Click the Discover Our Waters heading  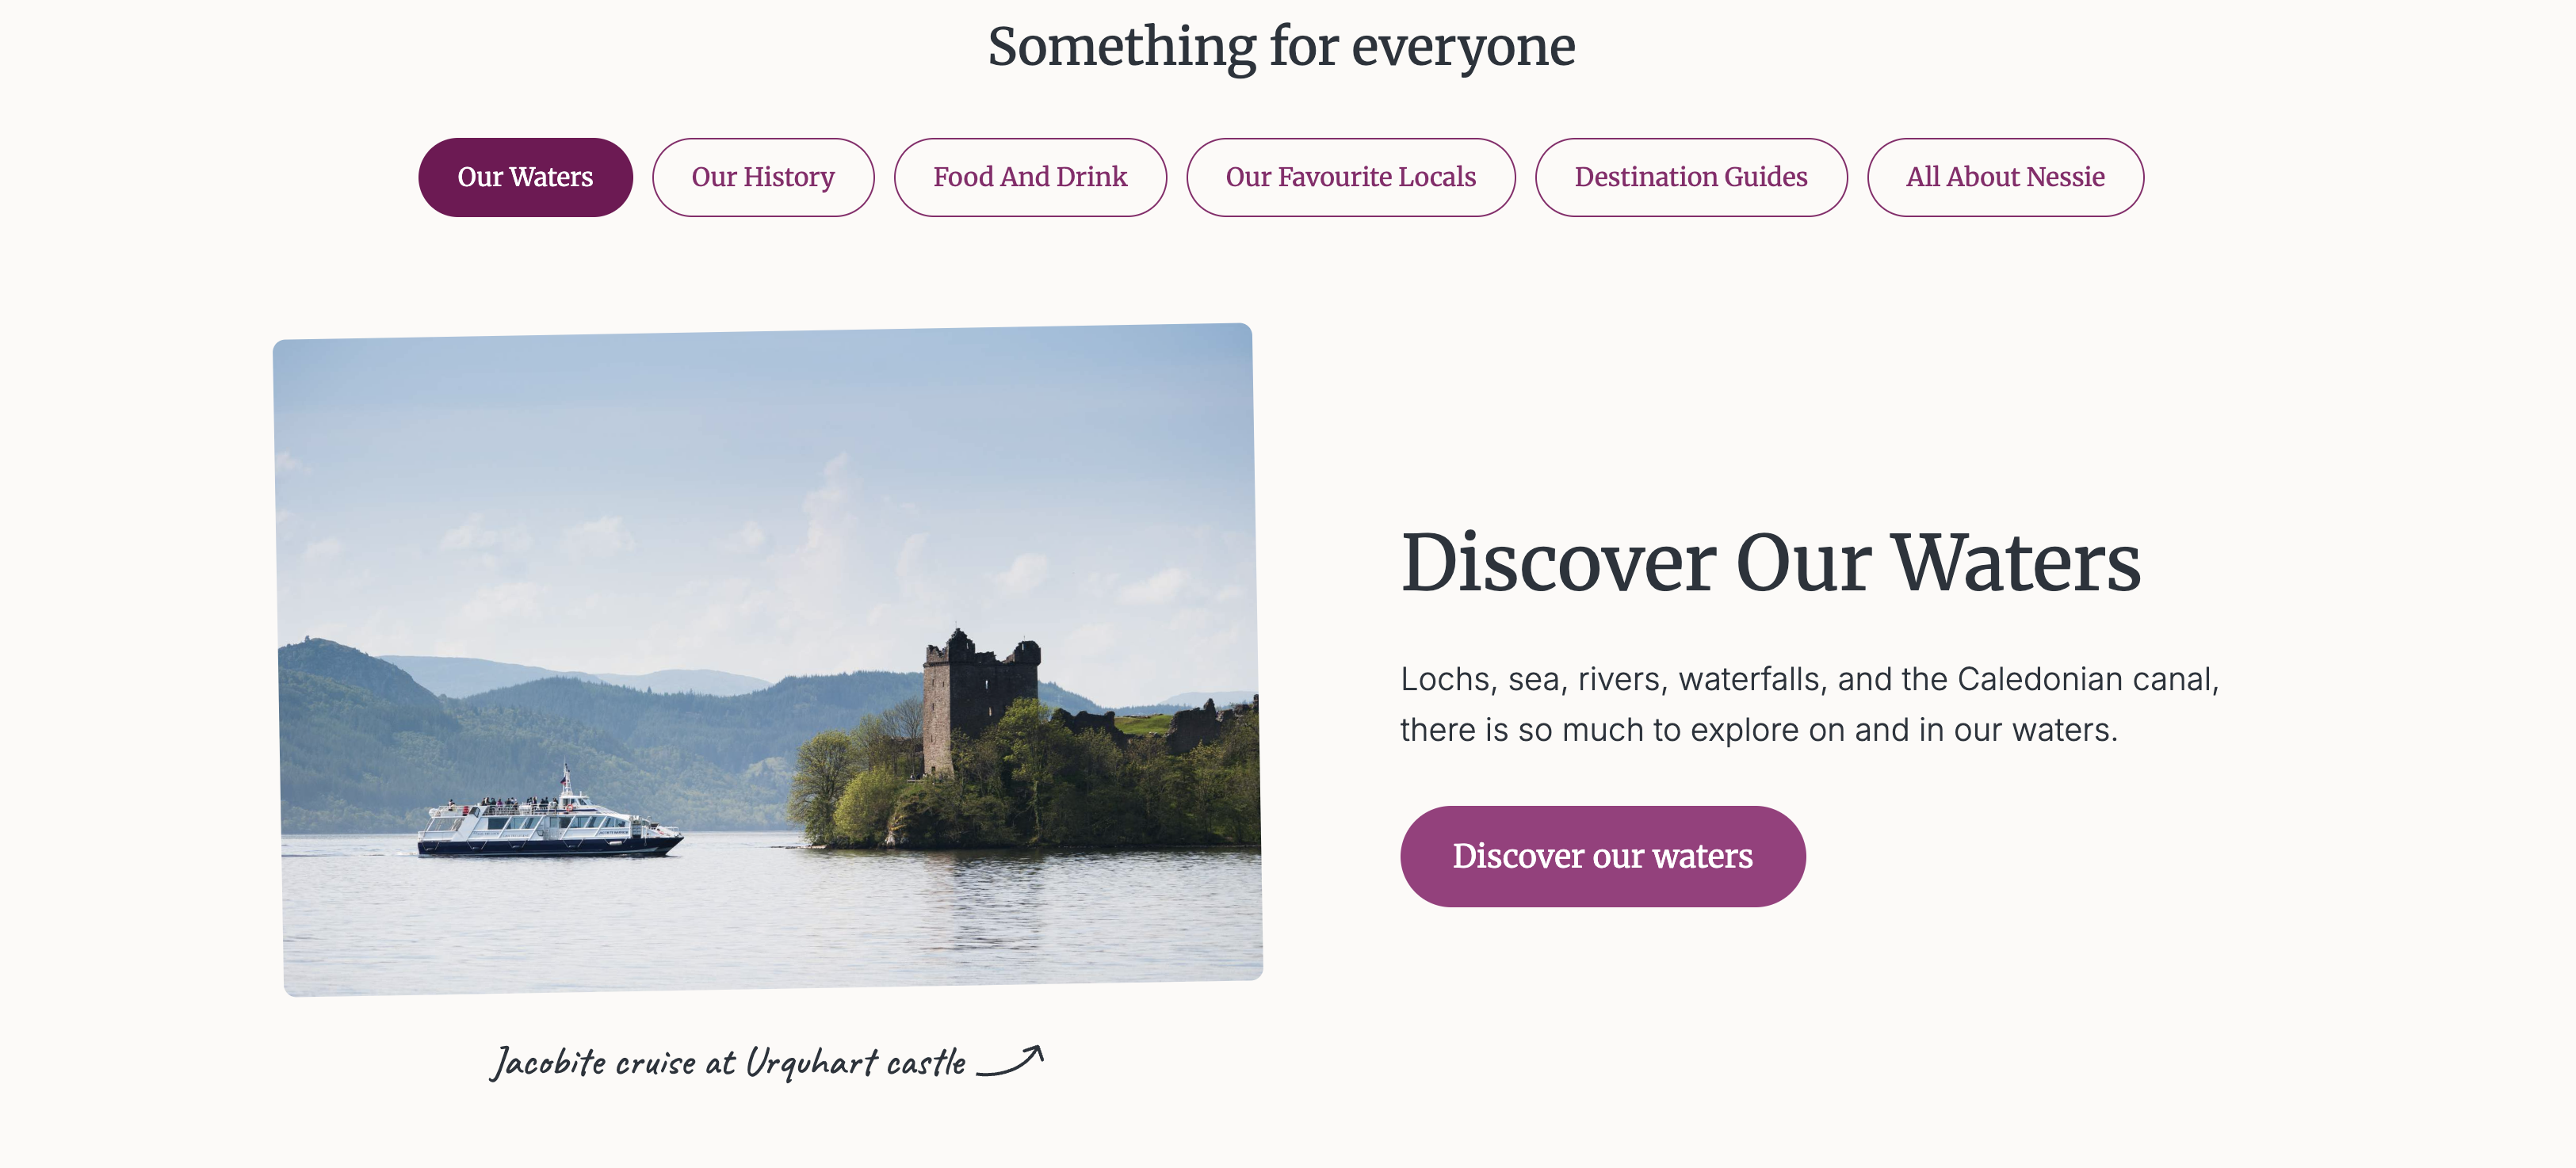pyautogui.click(x=1770, y=563)
